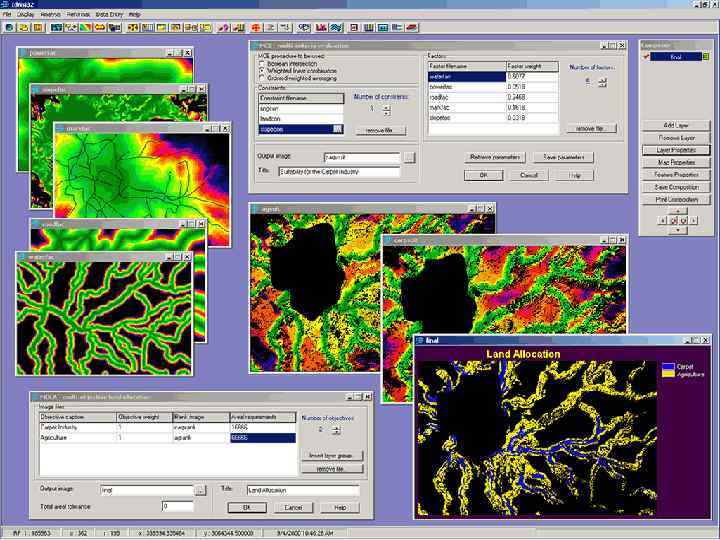720x540 pixels.
Task: Click Insert layer group in MOLA dialog
Action: pos(332,456)
